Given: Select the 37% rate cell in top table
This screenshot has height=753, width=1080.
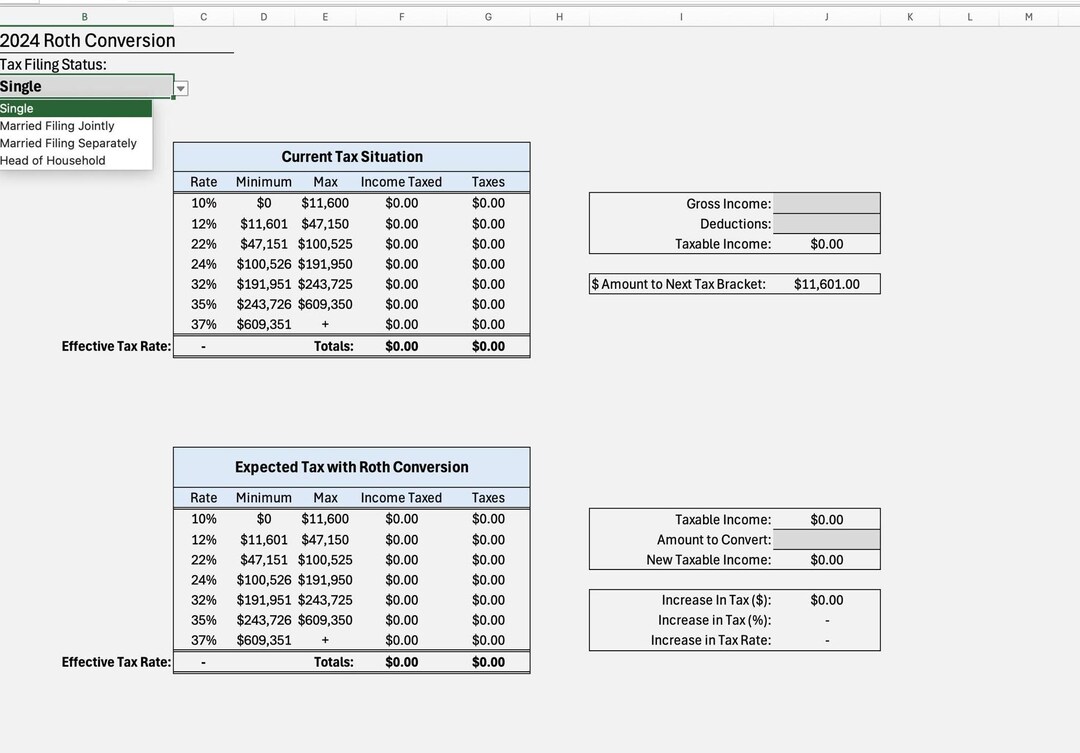Looking at the screenshot, I should click(x=203, y=324).
